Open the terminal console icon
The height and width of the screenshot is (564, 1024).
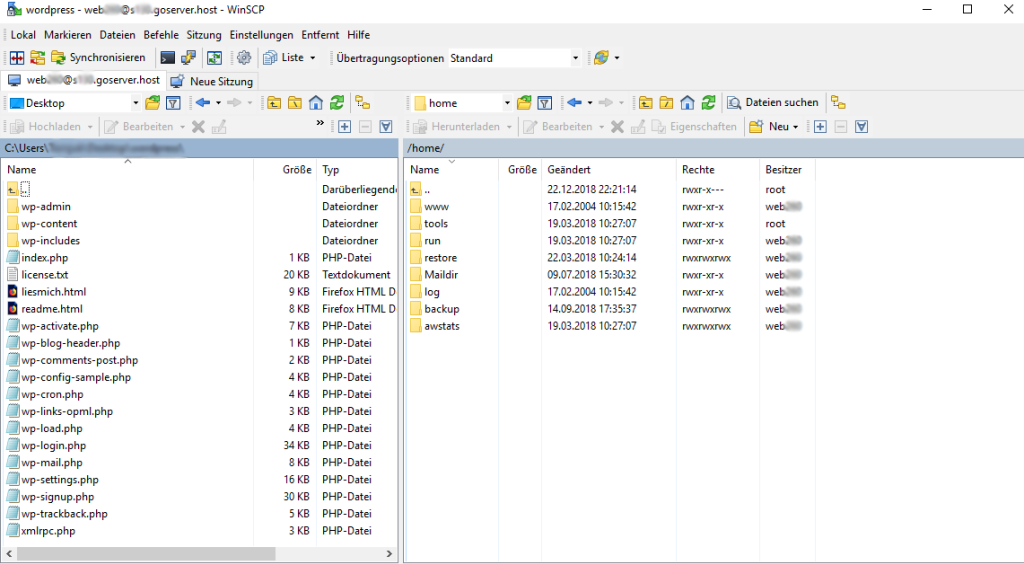(x=167, y=58)
